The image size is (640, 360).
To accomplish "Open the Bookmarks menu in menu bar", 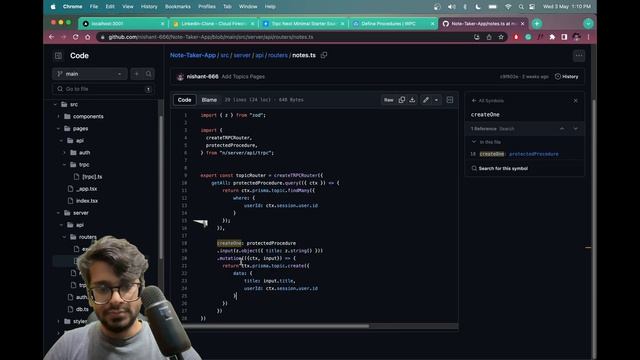I will pyautogui.click(x=178, y=7).
